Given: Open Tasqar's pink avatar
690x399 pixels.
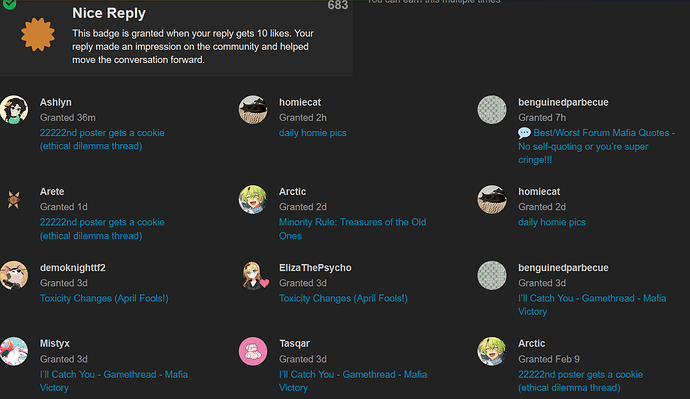Looking at the screenshot, I should pos(253,351).
